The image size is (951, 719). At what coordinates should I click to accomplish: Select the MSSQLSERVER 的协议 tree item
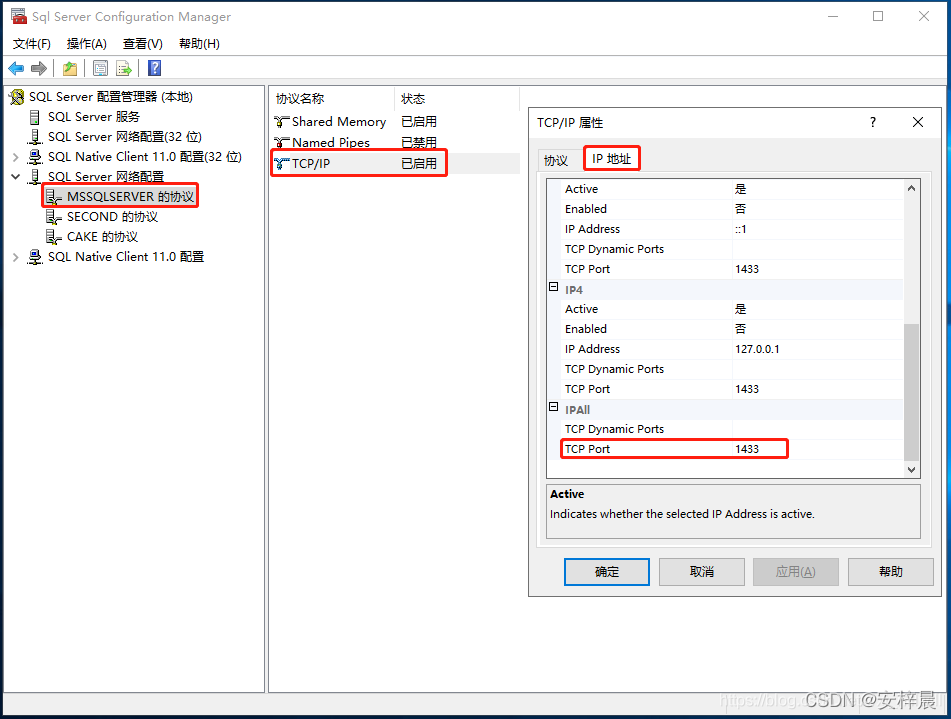click(x=130, y=197)
